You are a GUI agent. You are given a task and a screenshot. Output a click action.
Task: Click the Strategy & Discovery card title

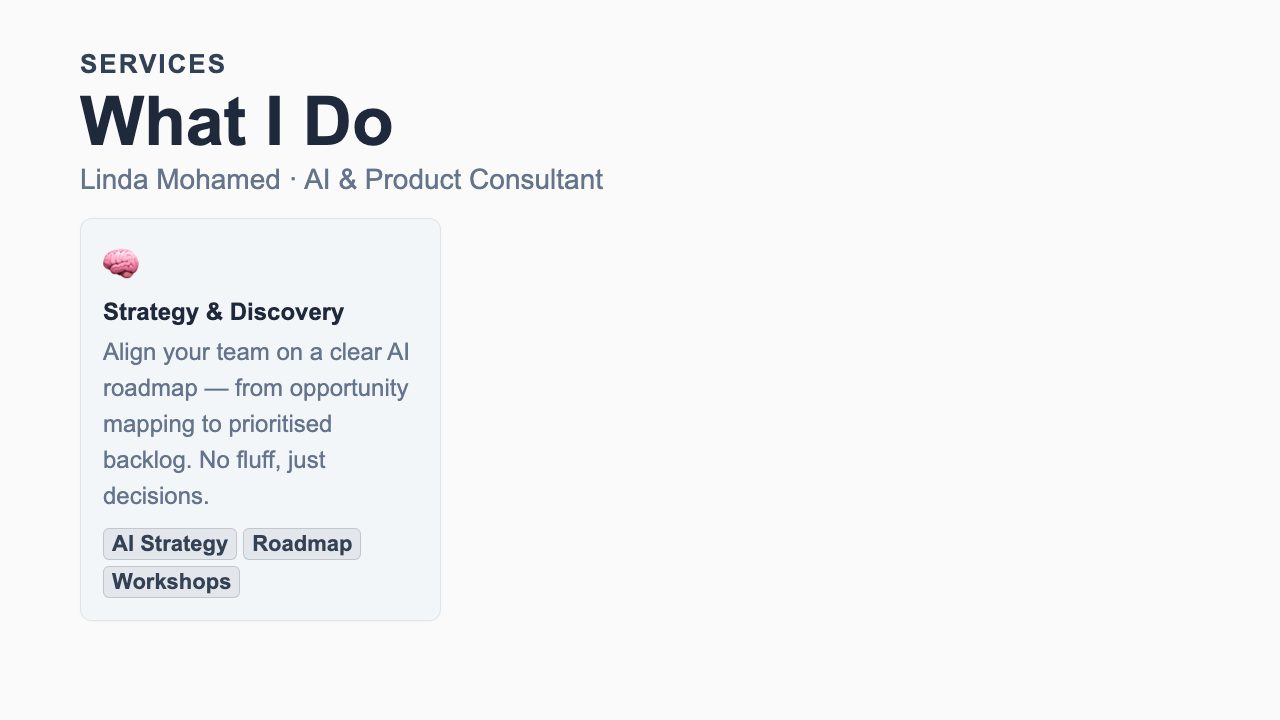click(222, 311)
